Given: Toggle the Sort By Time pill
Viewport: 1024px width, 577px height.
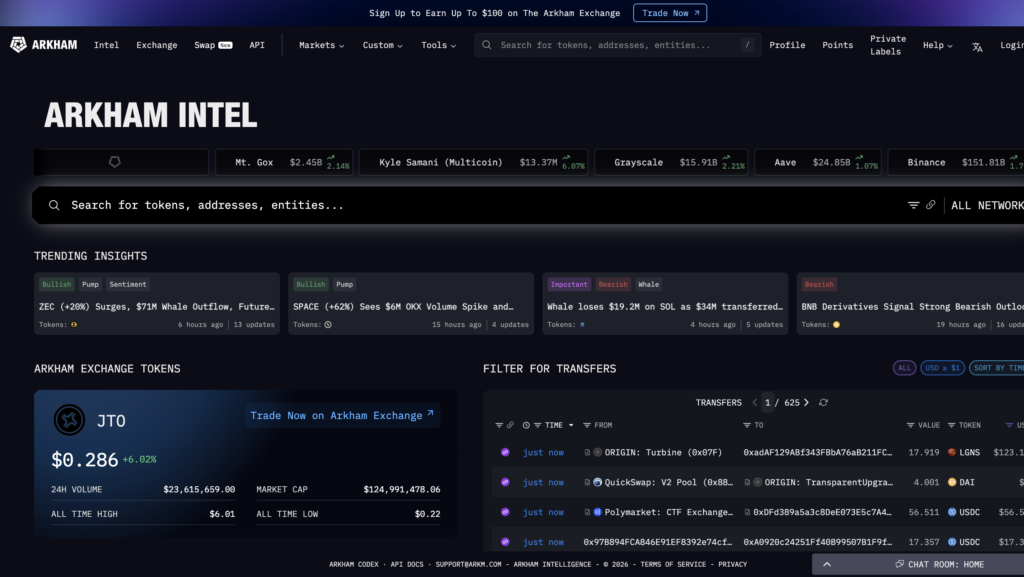Looking at the screenshot, I should tap(995, 368).
